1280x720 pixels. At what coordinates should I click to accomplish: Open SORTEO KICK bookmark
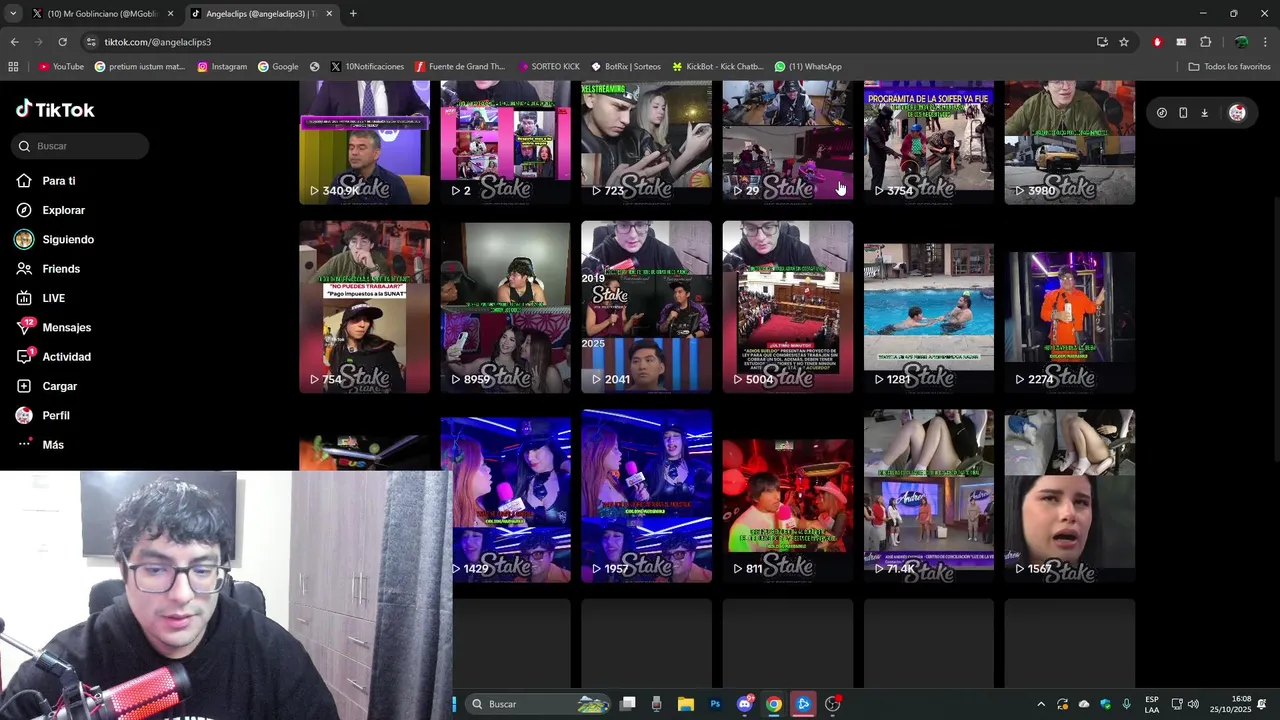[x=548, y=67]
